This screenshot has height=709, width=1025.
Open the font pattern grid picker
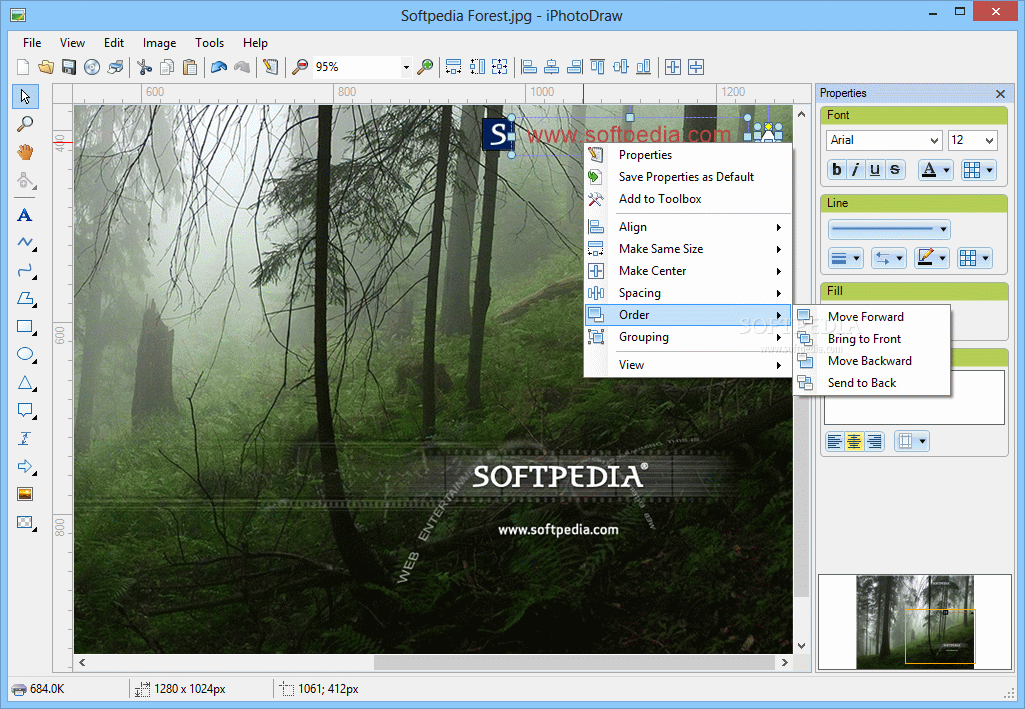979,170
